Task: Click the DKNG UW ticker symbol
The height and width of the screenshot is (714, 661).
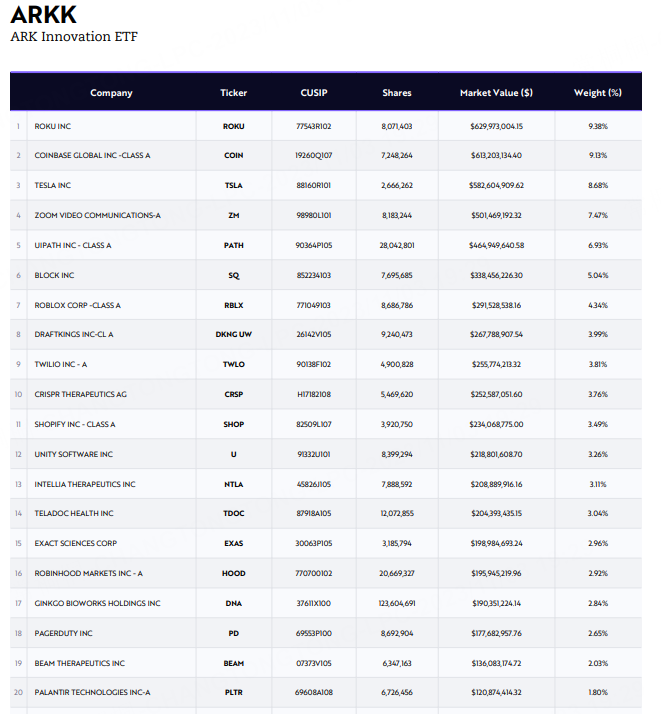Action: (234, 335)
